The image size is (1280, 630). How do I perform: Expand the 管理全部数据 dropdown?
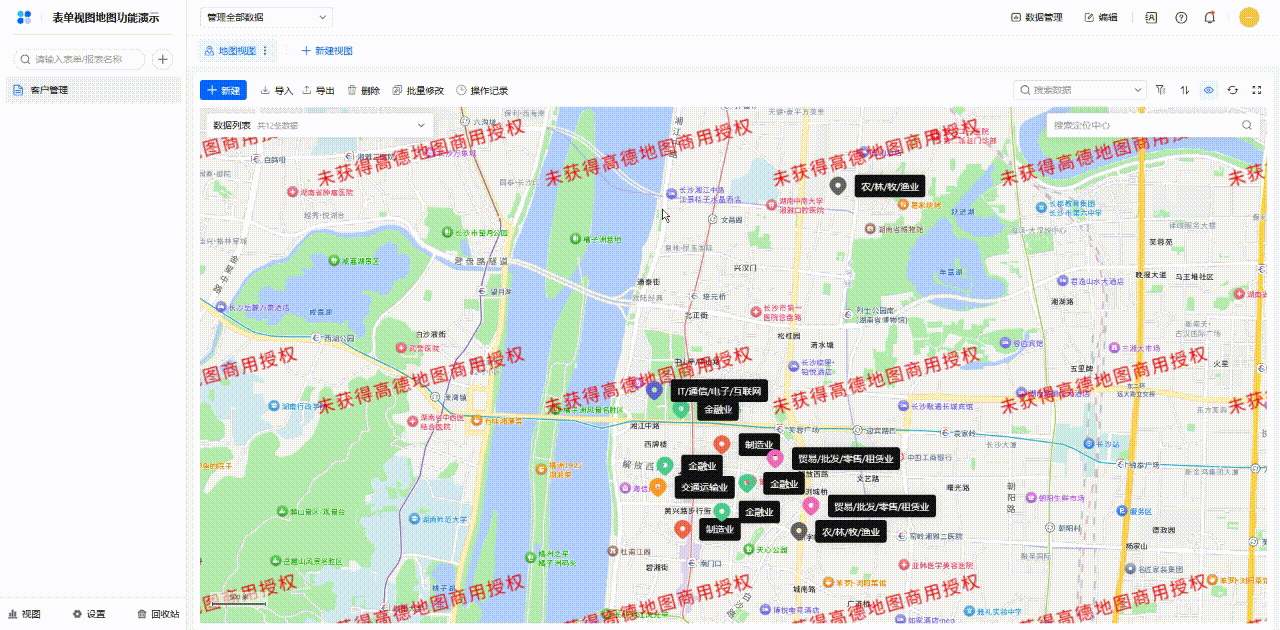point(266,18)
